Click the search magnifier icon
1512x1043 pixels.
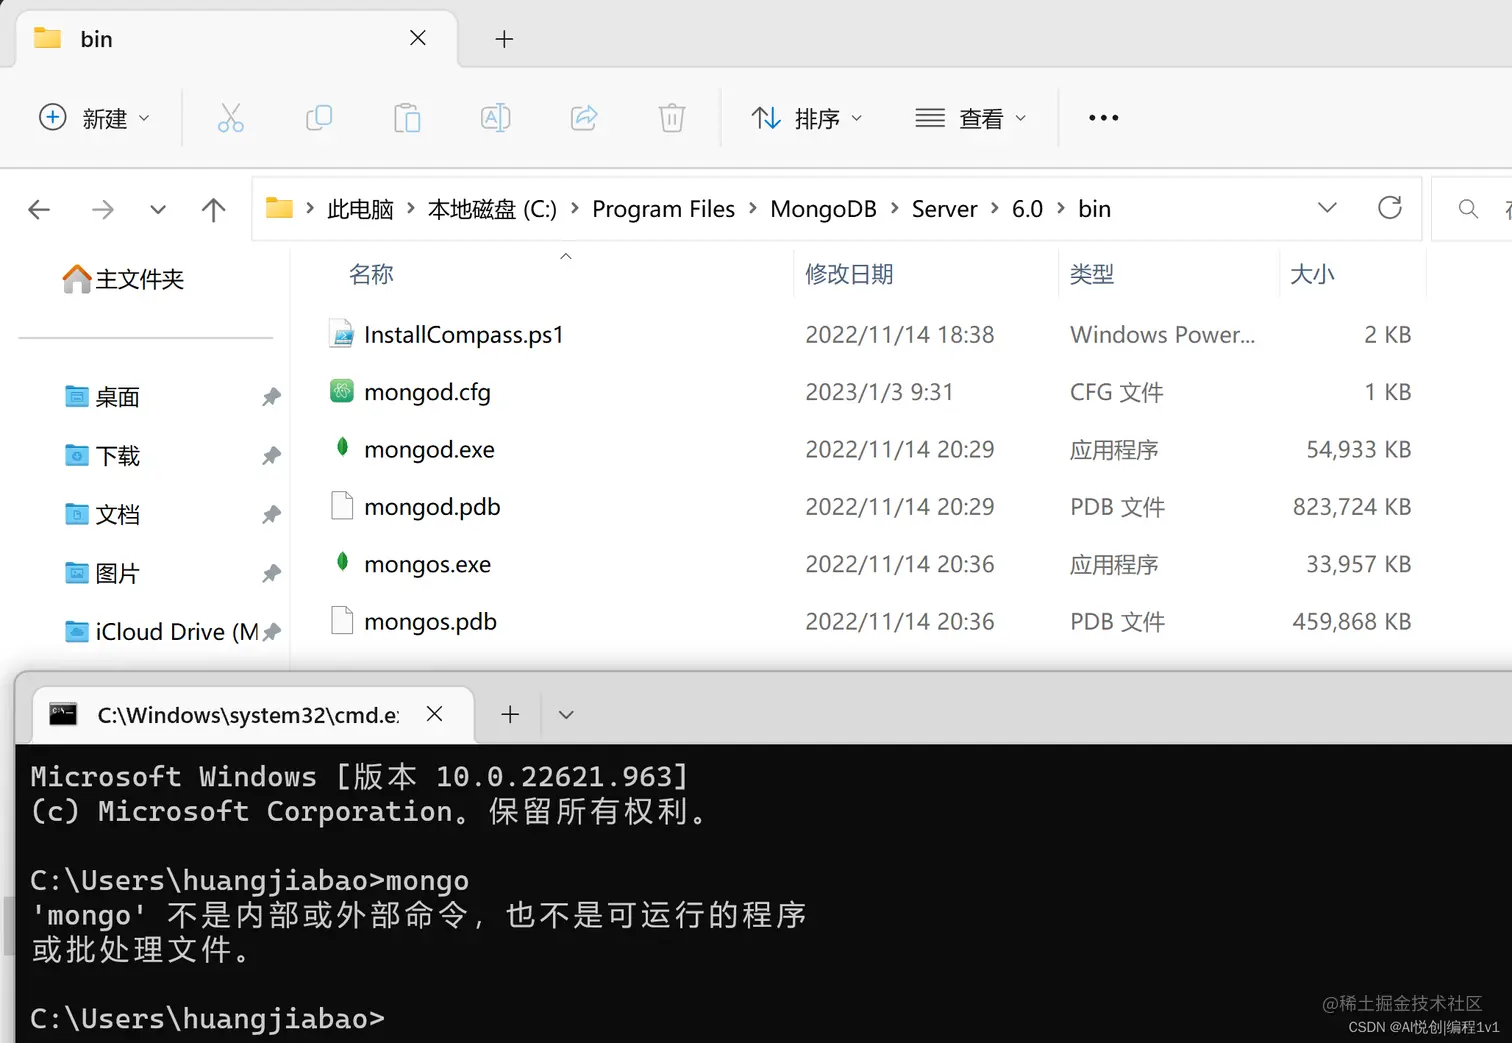pyautogui.click(x=1468, y=209)
